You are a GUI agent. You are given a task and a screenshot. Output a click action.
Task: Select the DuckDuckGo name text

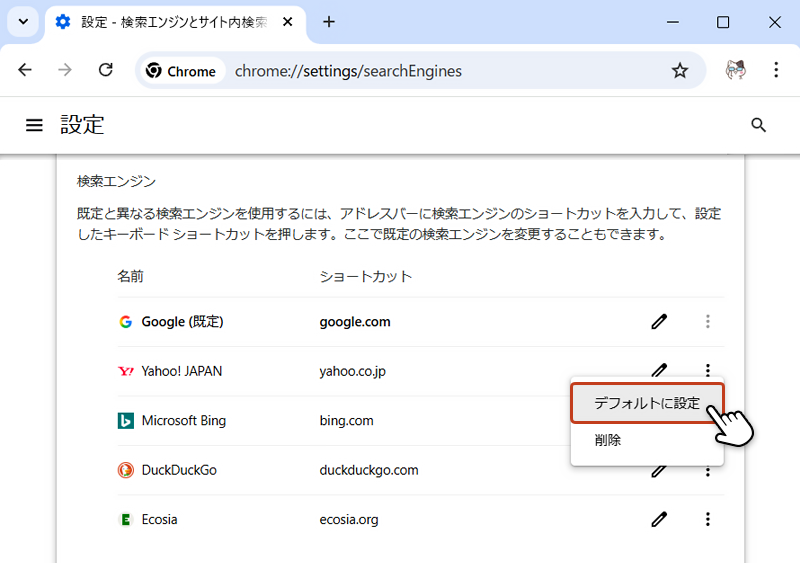click(x=179, y=470)
